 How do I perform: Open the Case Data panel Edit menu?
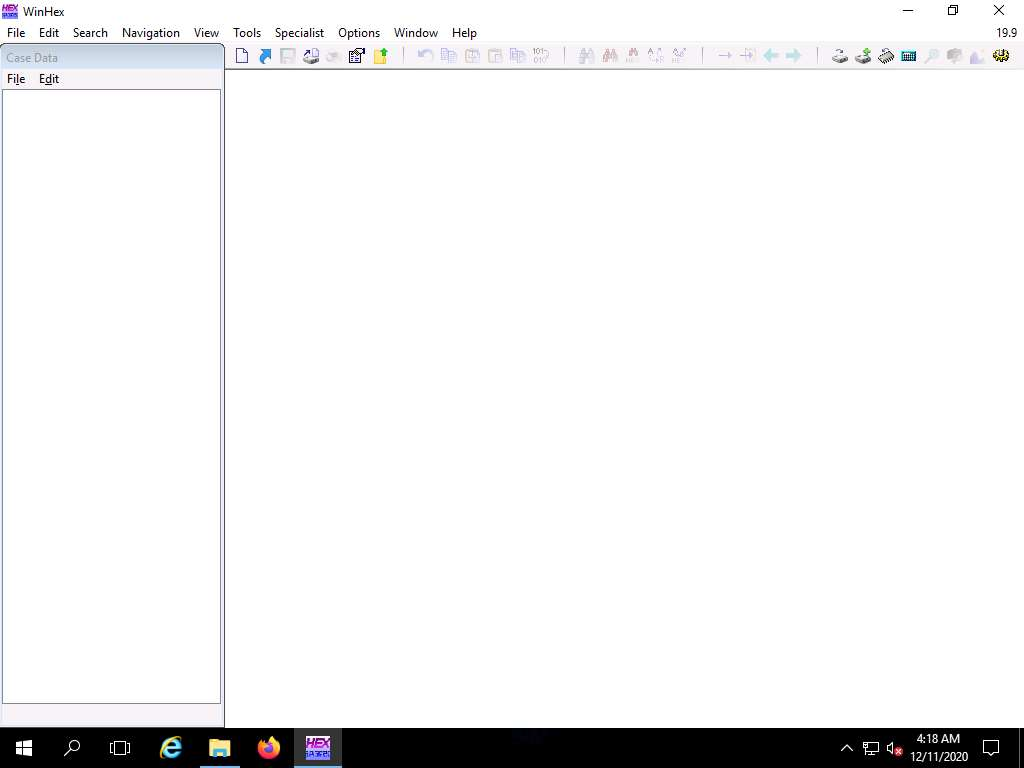pos(49,79)
